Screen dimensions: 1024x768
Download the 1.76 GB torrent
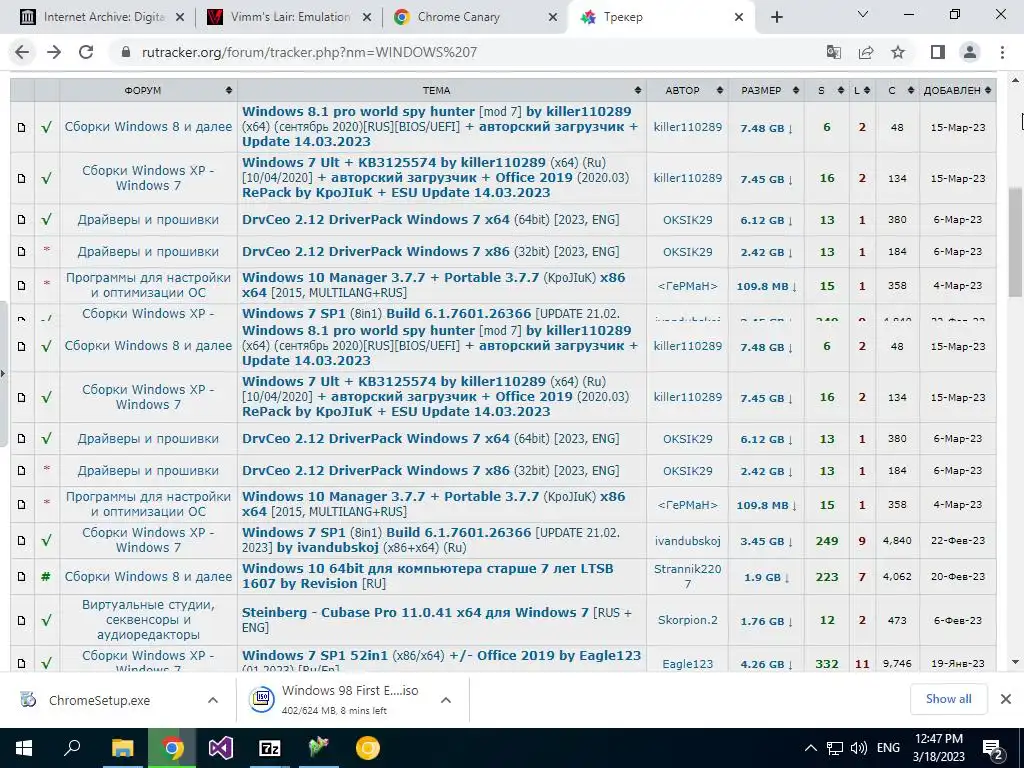tap(766, 621)
